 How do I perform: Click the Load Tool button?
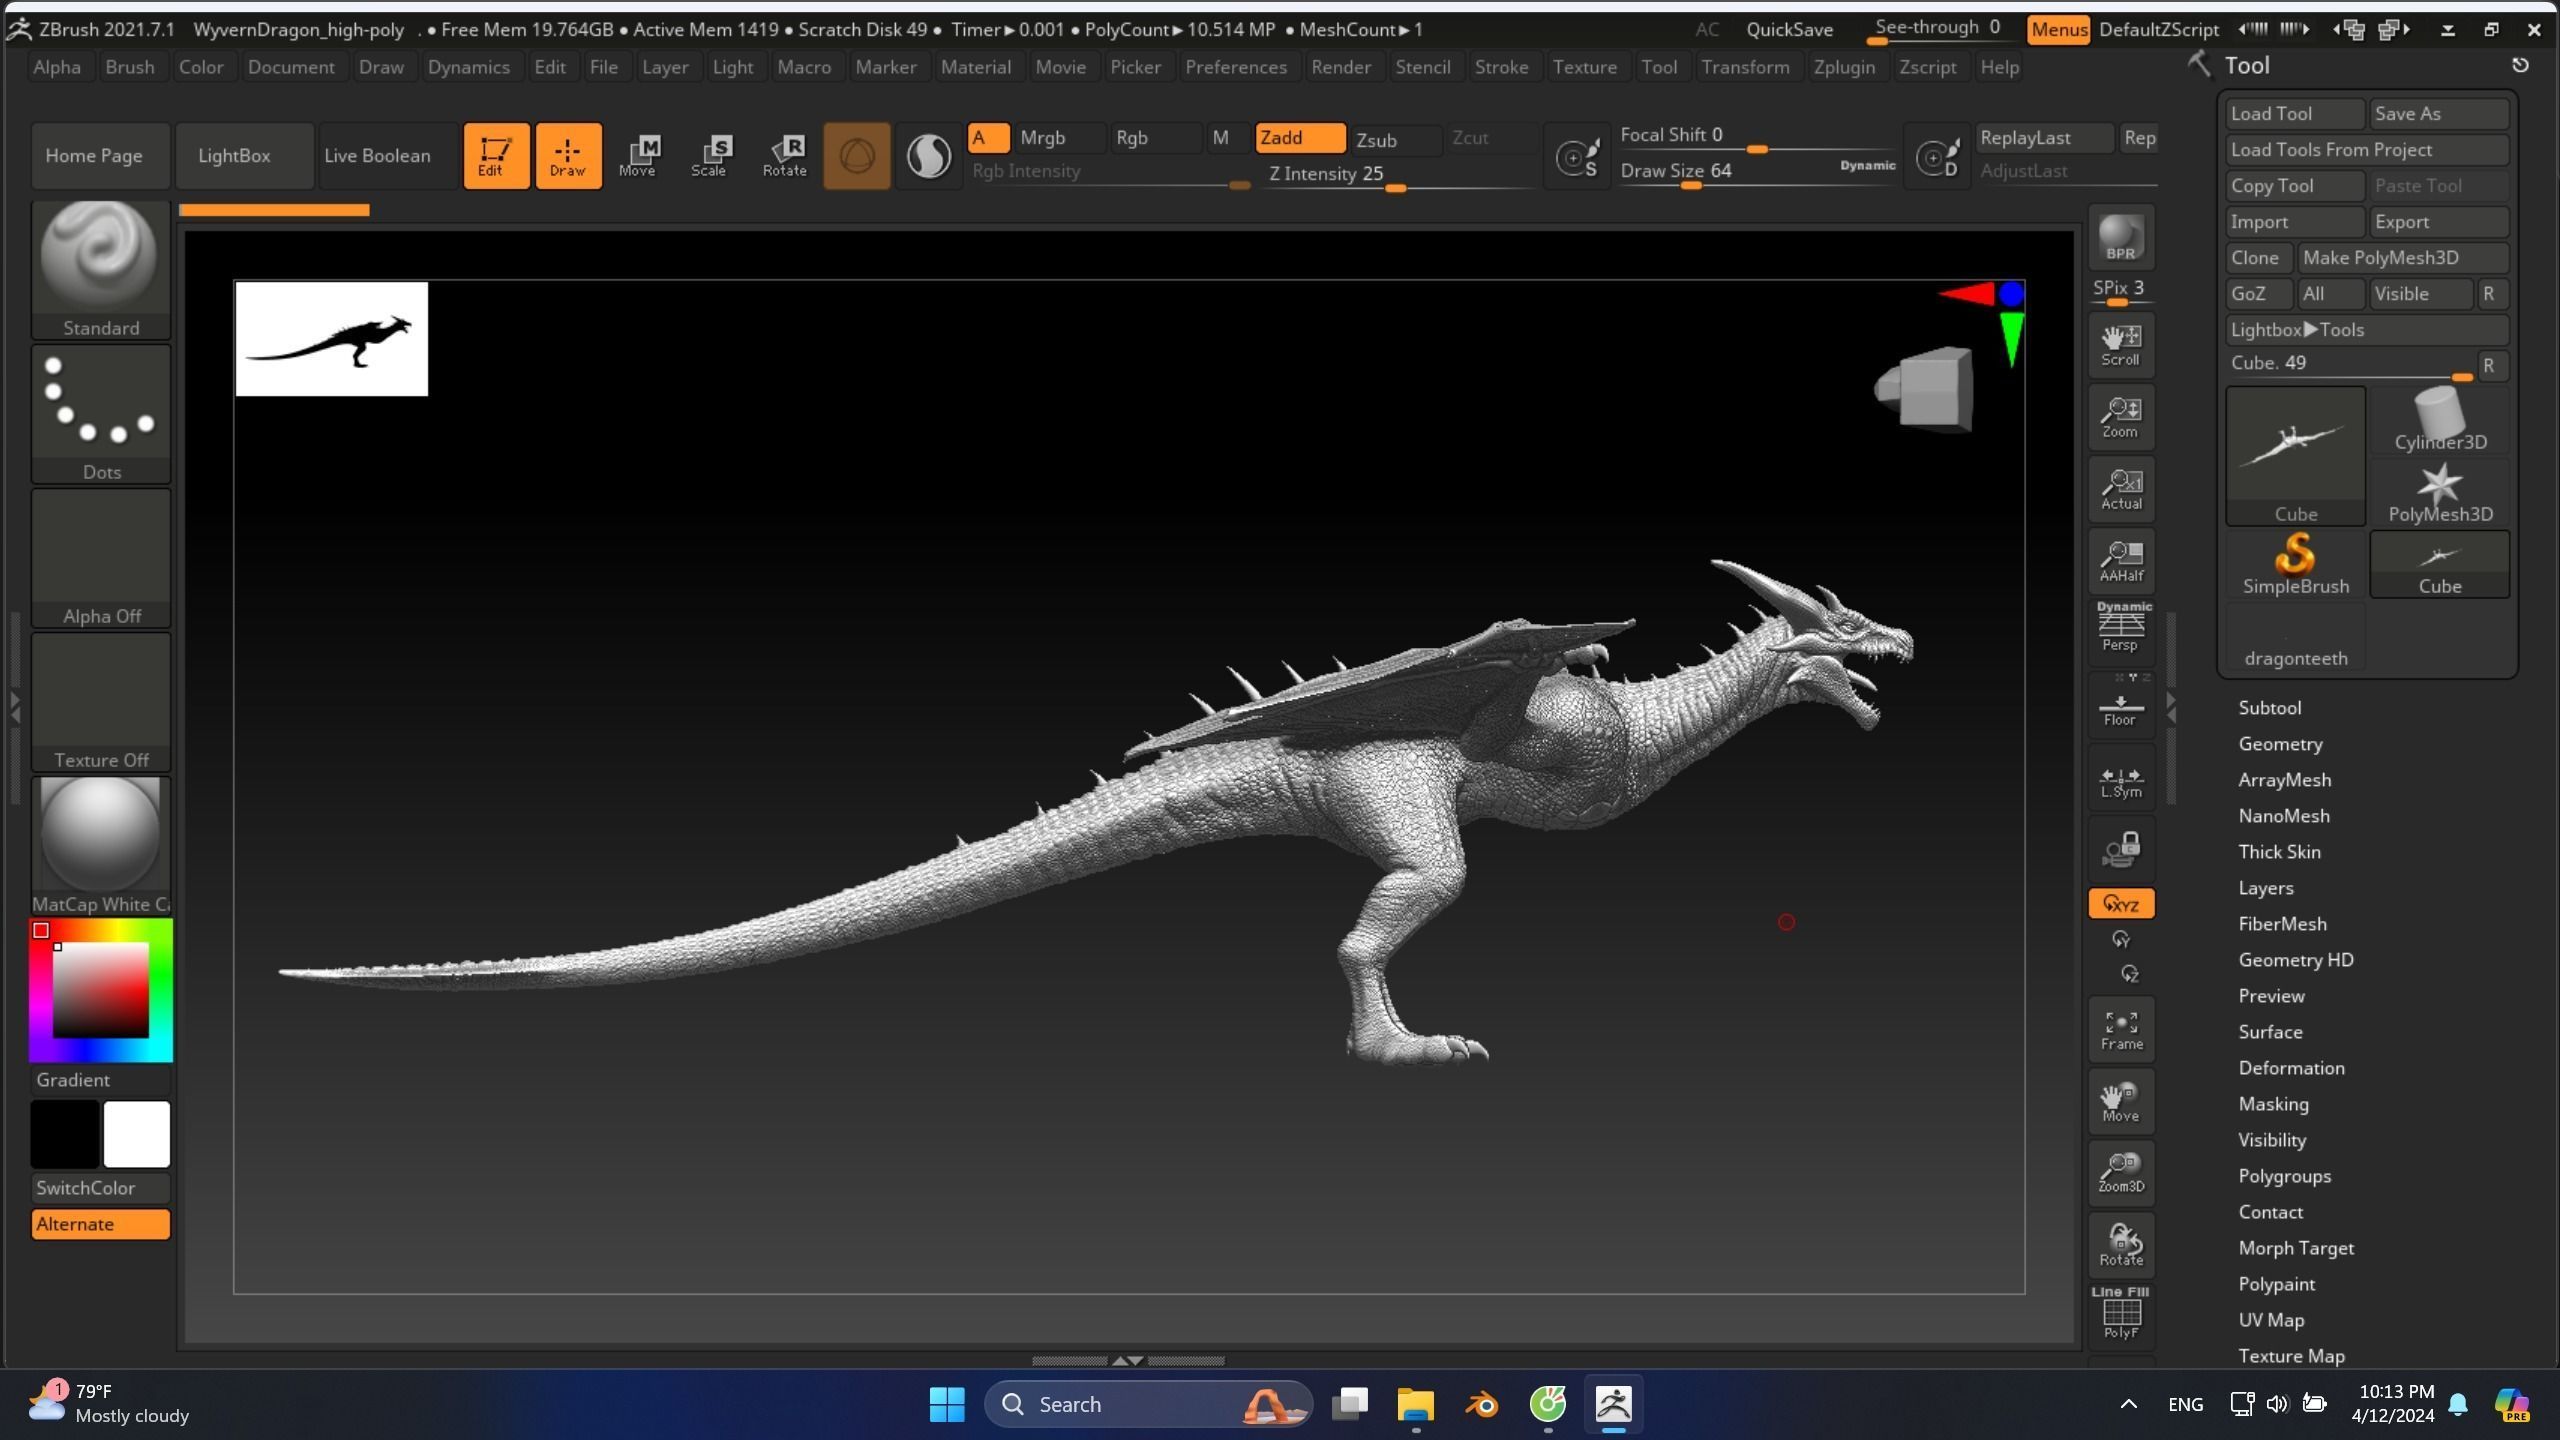tap(2295, 114)
